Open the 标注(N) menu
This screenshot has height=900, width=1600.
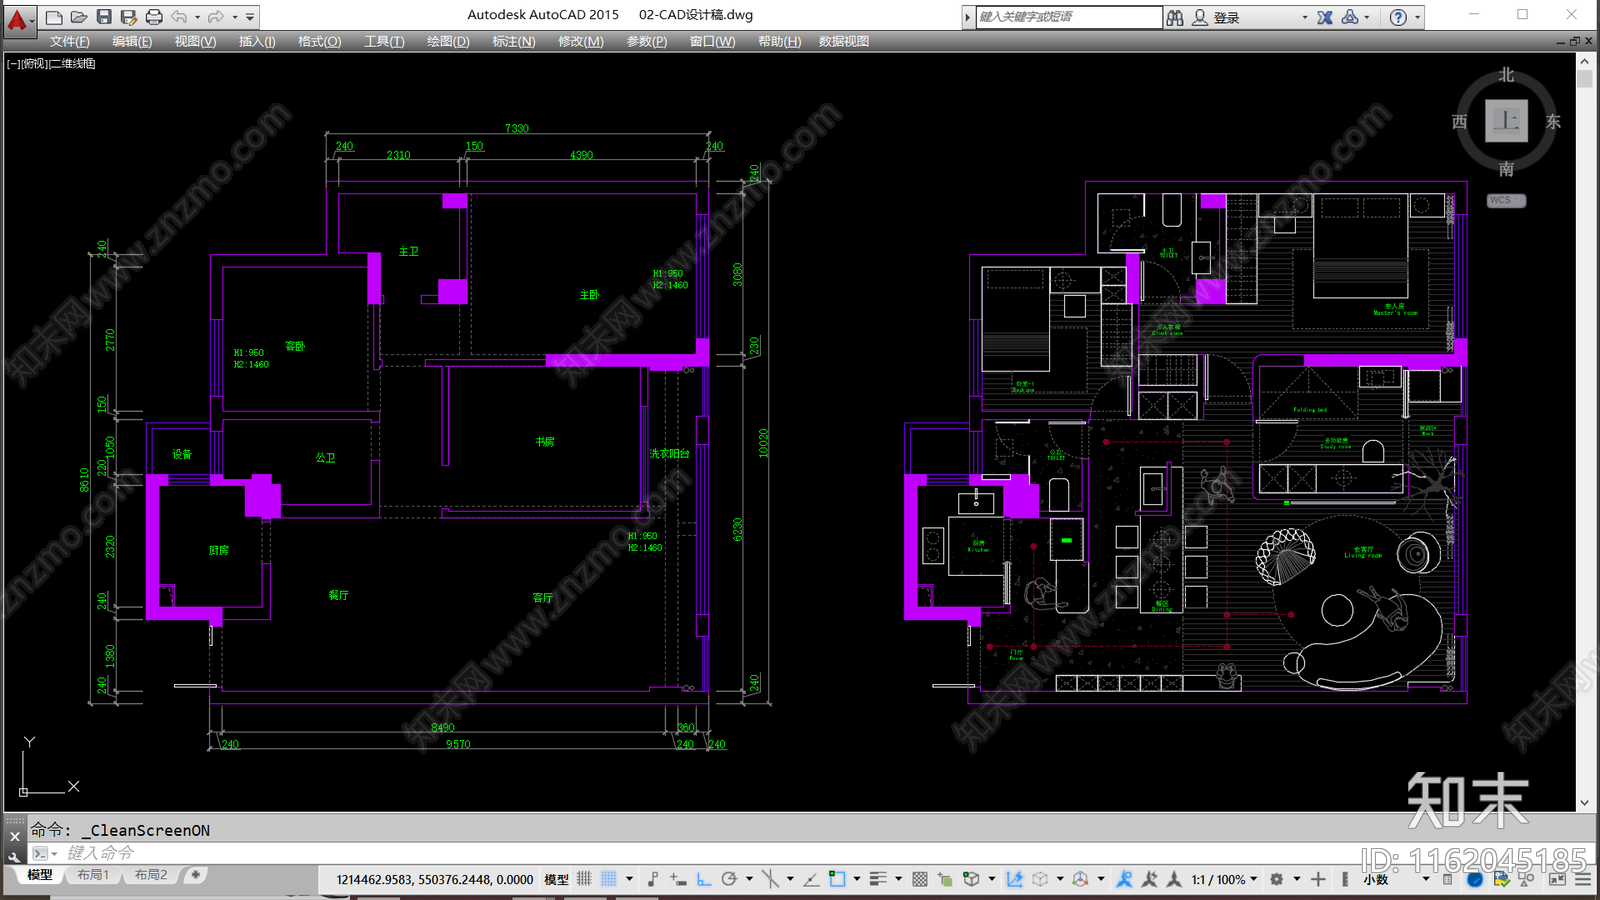[x=513, y=41]
